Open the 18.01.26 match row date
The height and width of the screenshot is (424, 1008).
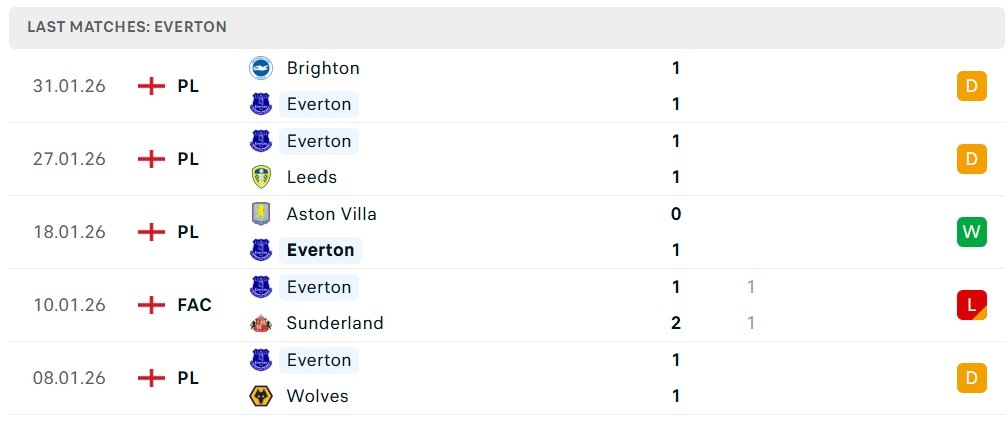point(69,232)
